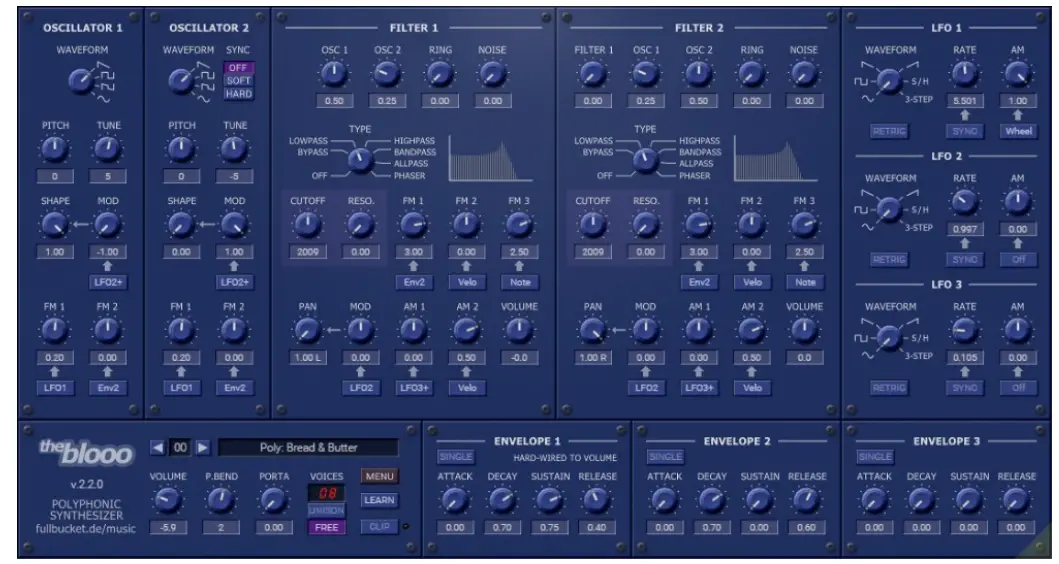This screenshot has height=564, width=1059.
Task: Open Oscillator 1 FM 1 source LFO1 selector
Action: point(55,388)
